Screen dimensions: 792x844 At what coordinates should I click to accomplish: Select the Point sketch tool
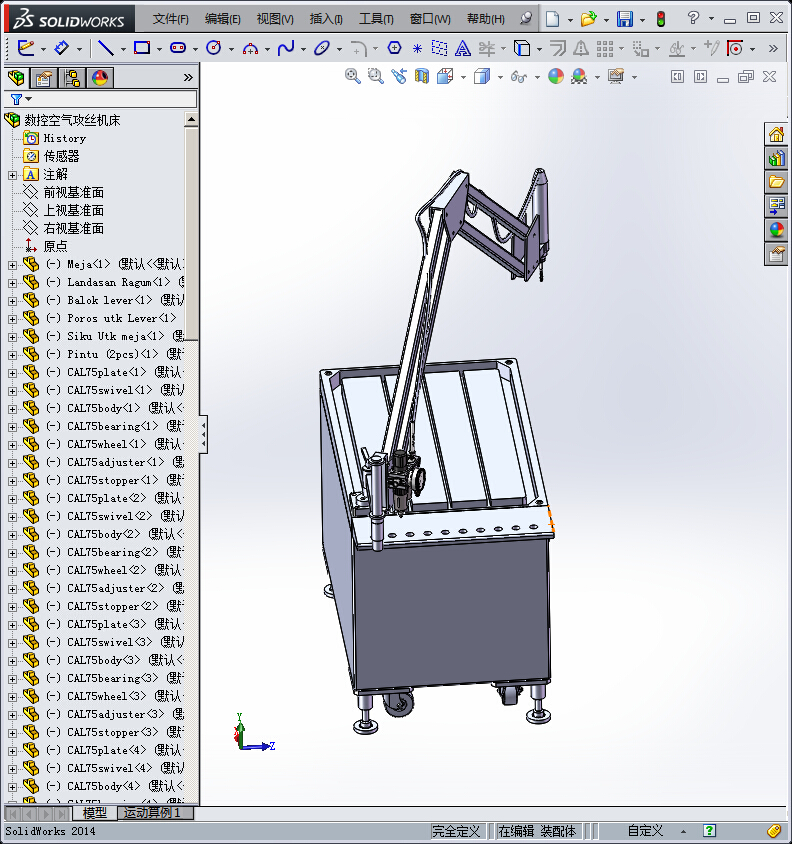417,49
